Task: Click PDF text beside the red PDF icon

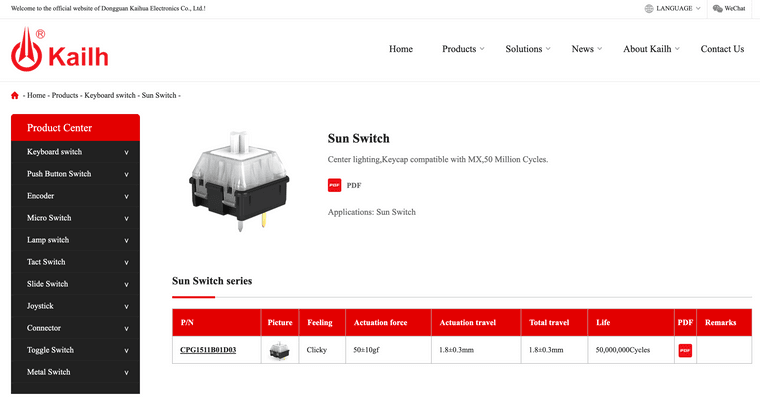Action: point(354,185)
